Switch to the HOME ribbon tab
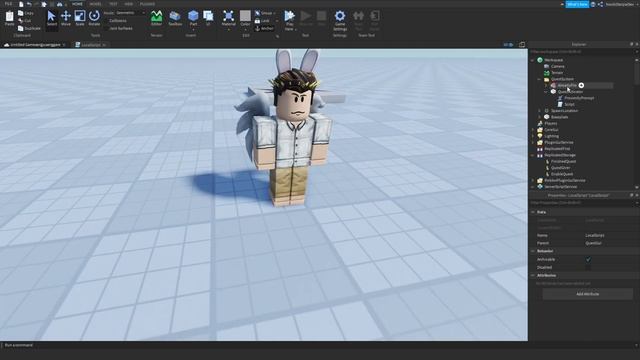640x360 pixels. point(77,4)
